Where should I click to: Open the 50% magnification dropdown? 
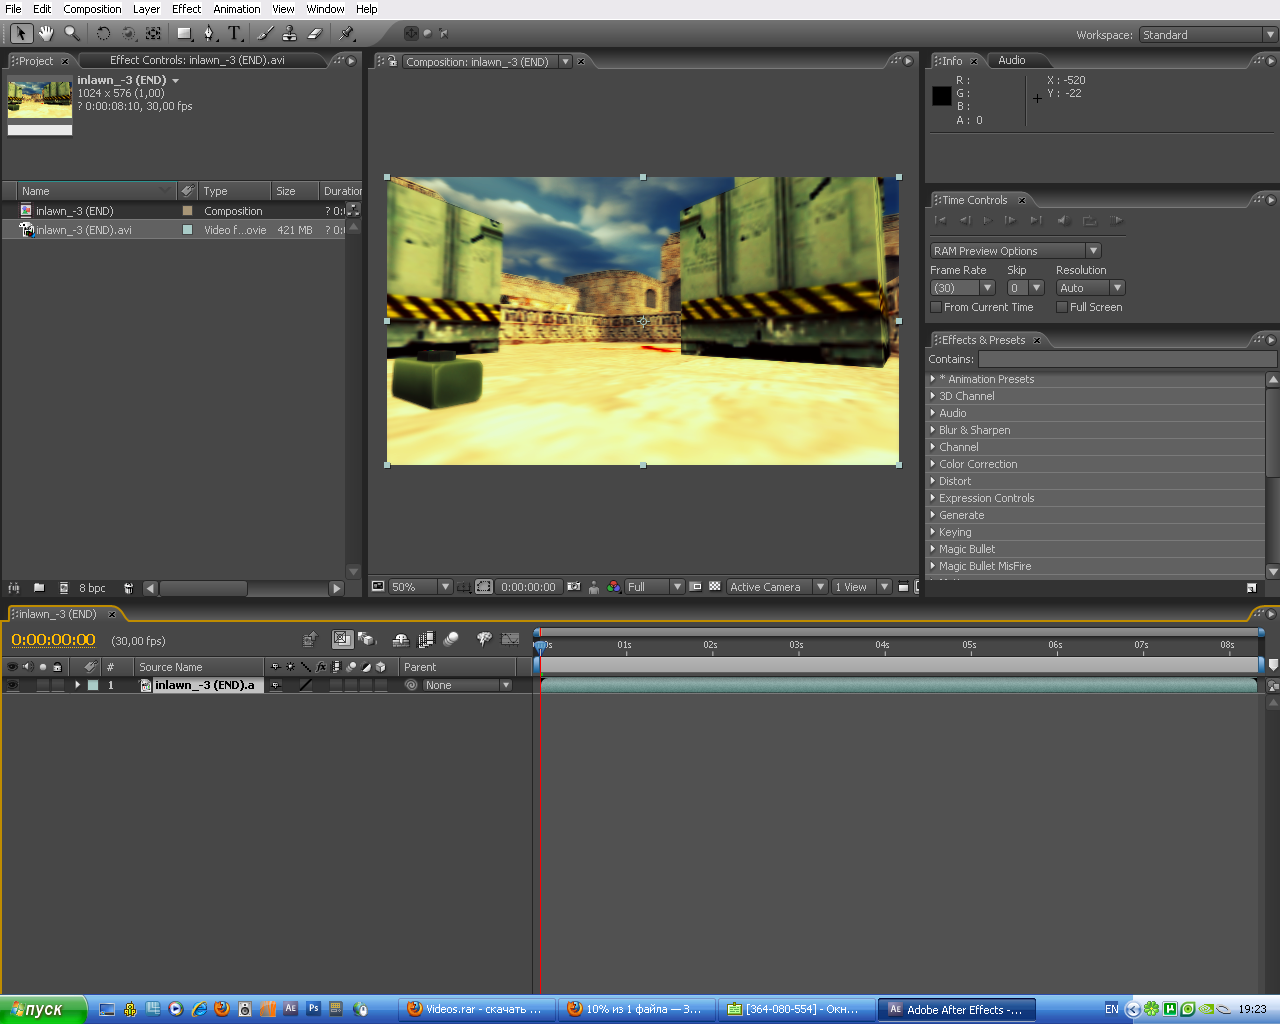point(445,587)
